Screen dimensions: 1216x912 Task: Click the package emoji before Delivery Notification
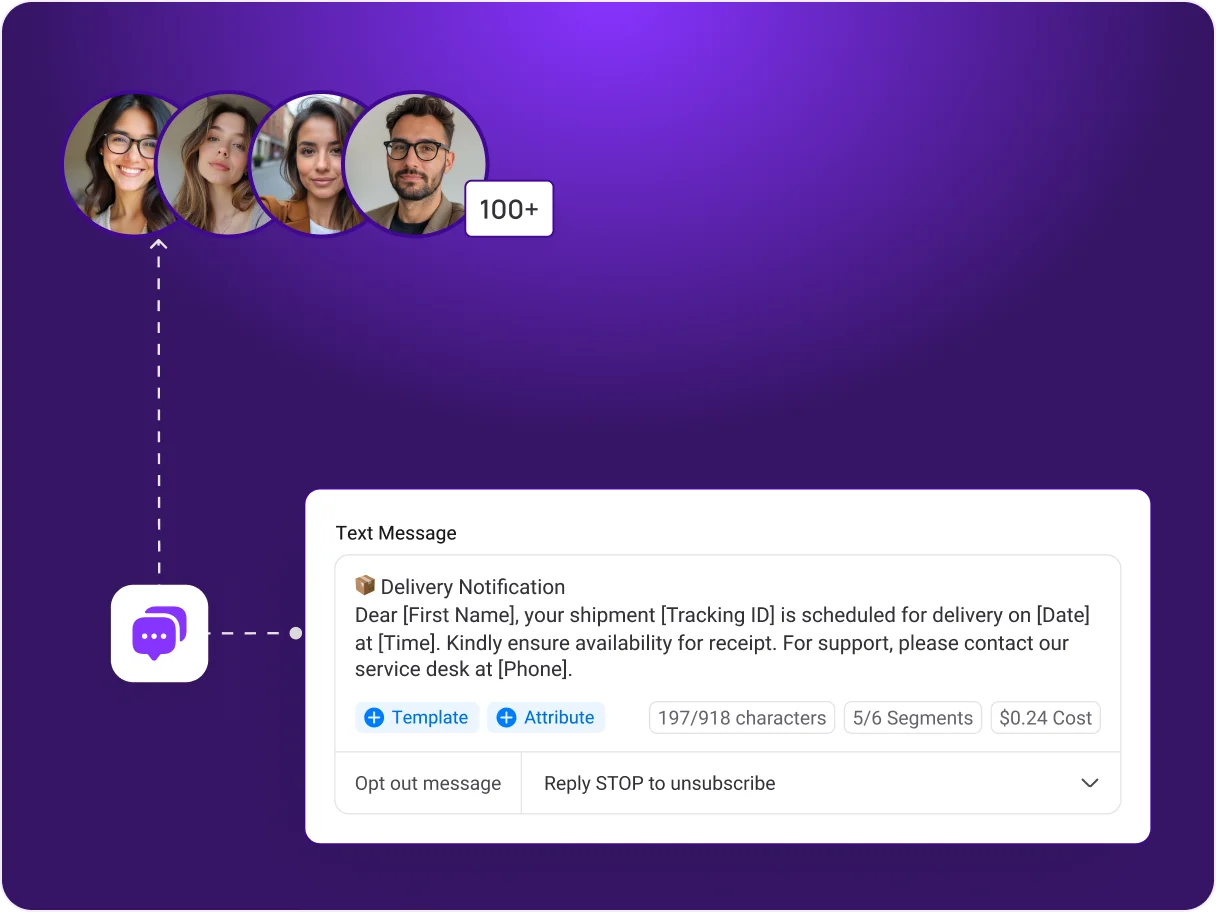(365, 586)
